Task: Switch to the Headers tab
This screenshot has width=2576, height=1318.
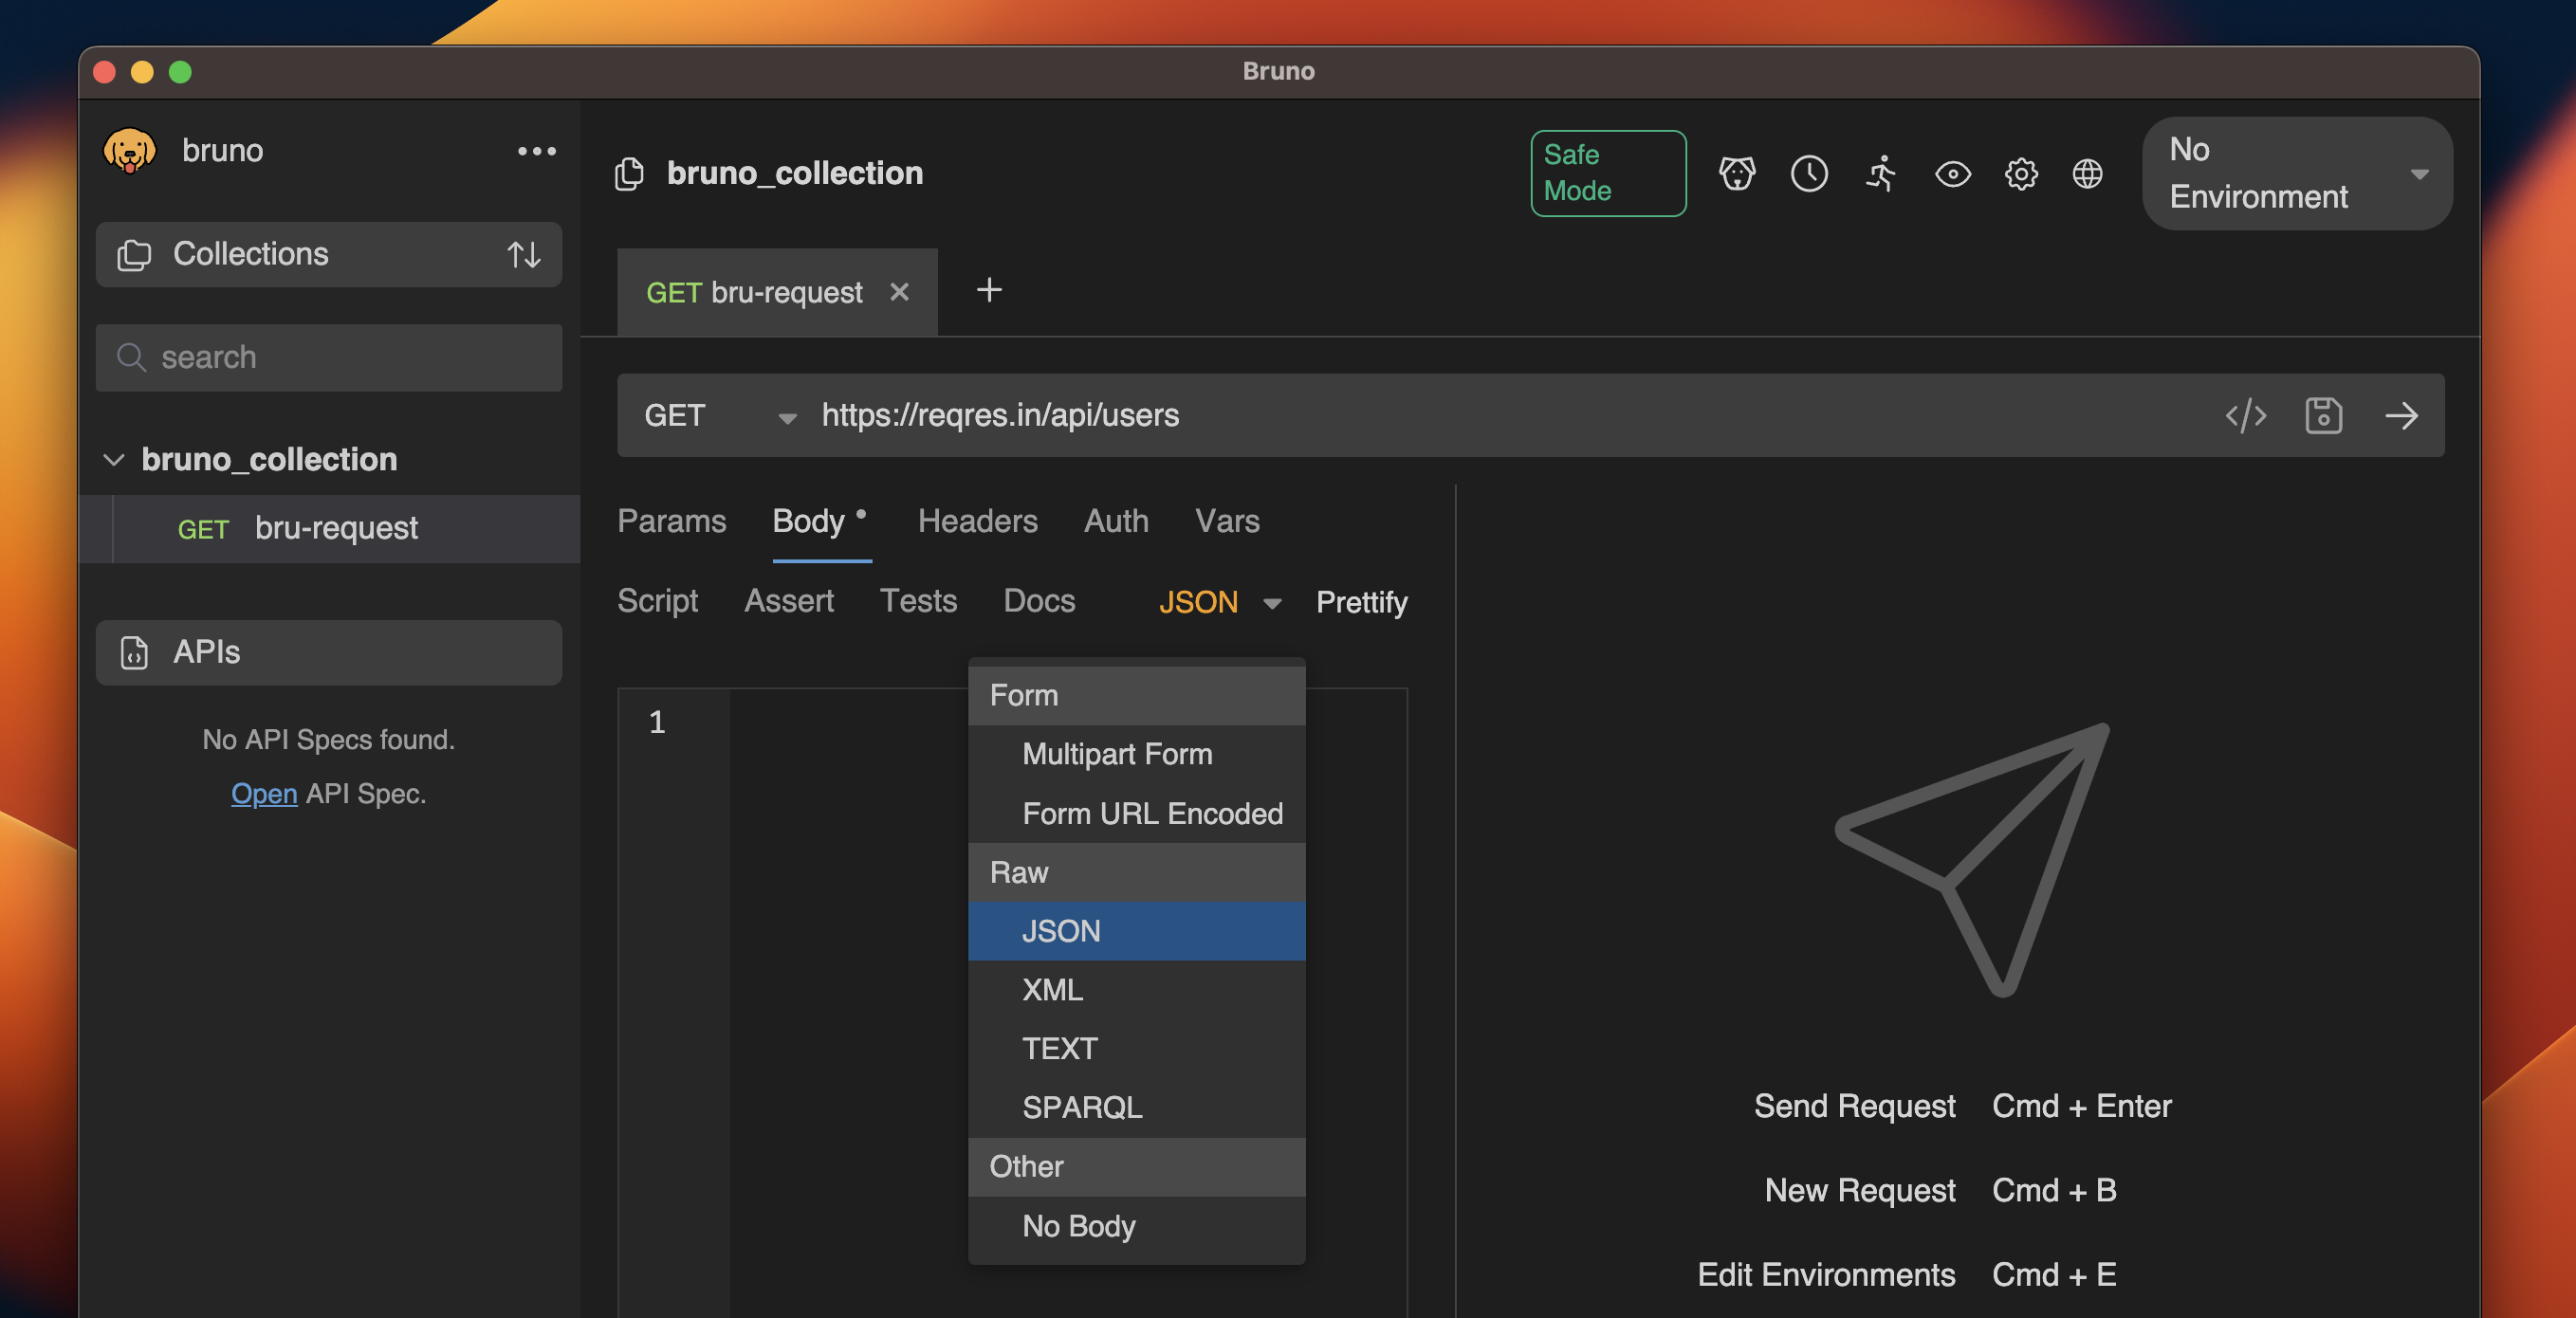Action: click(977, 521)
